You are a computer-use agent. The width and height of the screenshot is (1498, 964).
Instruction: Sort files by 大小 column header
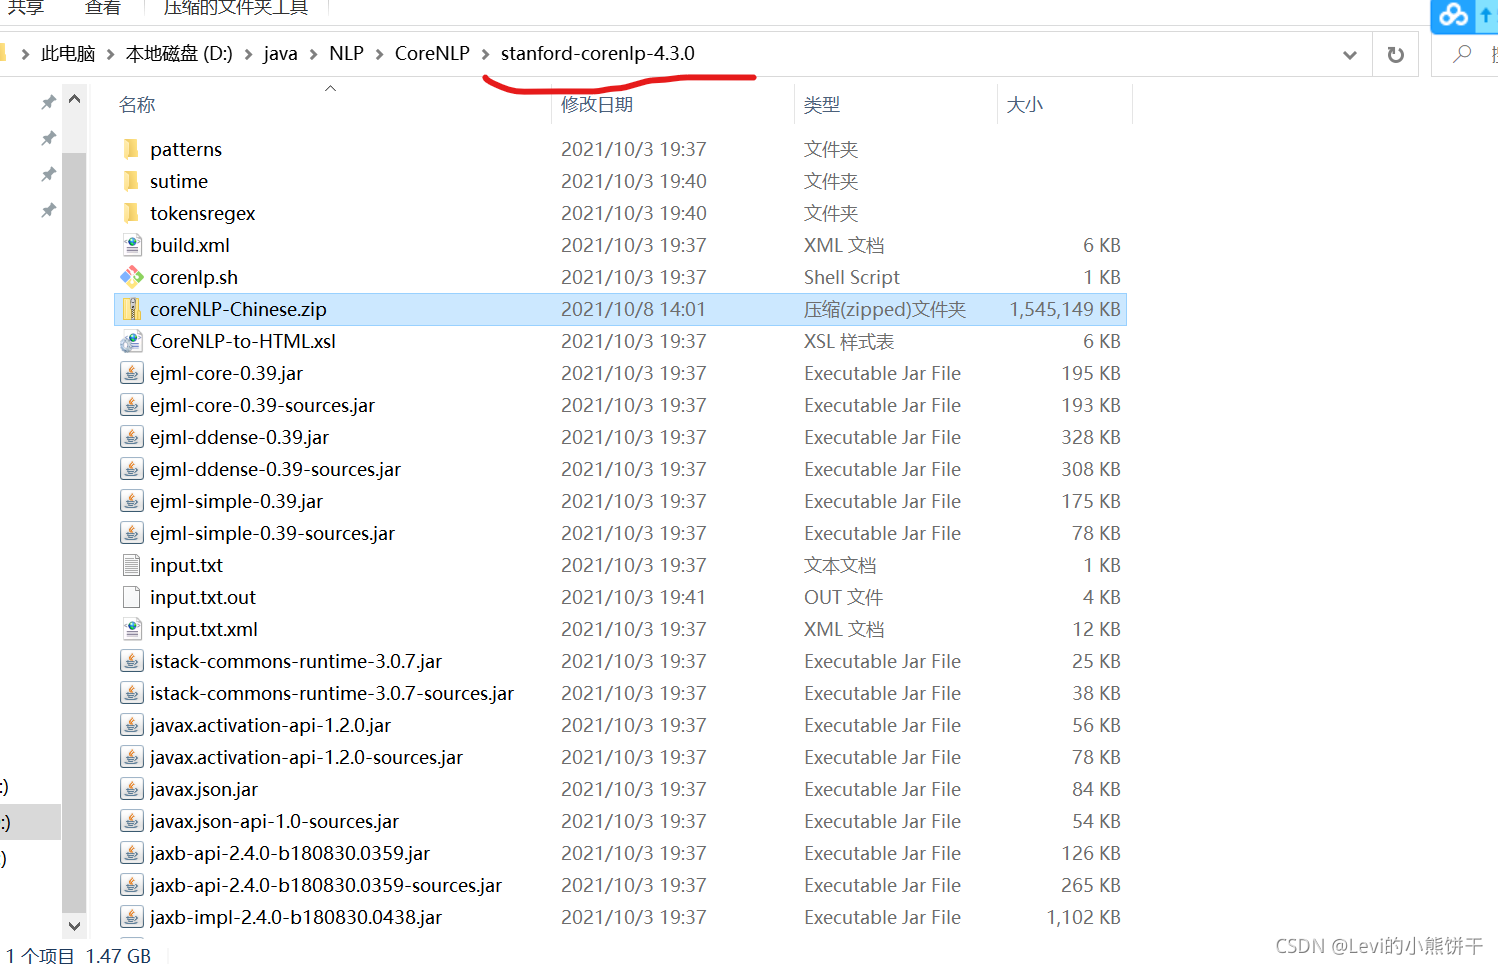[1025, 105]
